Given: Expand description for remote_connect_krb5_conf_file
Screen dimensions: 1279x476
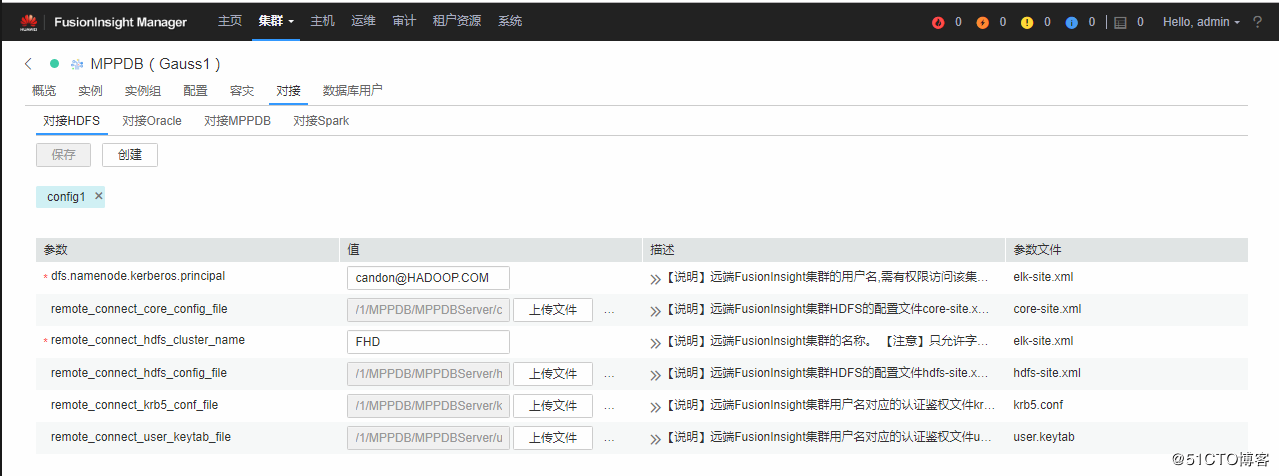Looking at the screenshot, I should (655, 406).
